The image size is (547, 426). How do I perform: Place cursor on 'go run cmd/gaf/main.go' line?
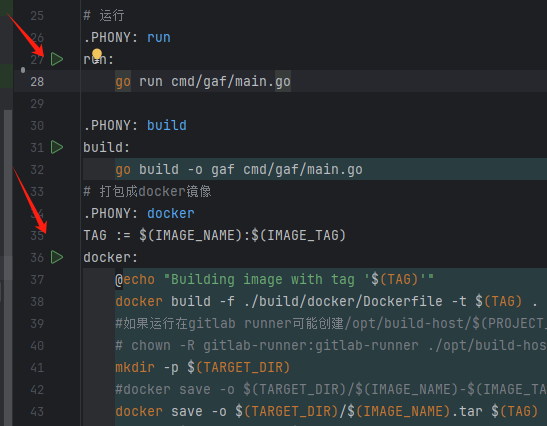(203, 82)
